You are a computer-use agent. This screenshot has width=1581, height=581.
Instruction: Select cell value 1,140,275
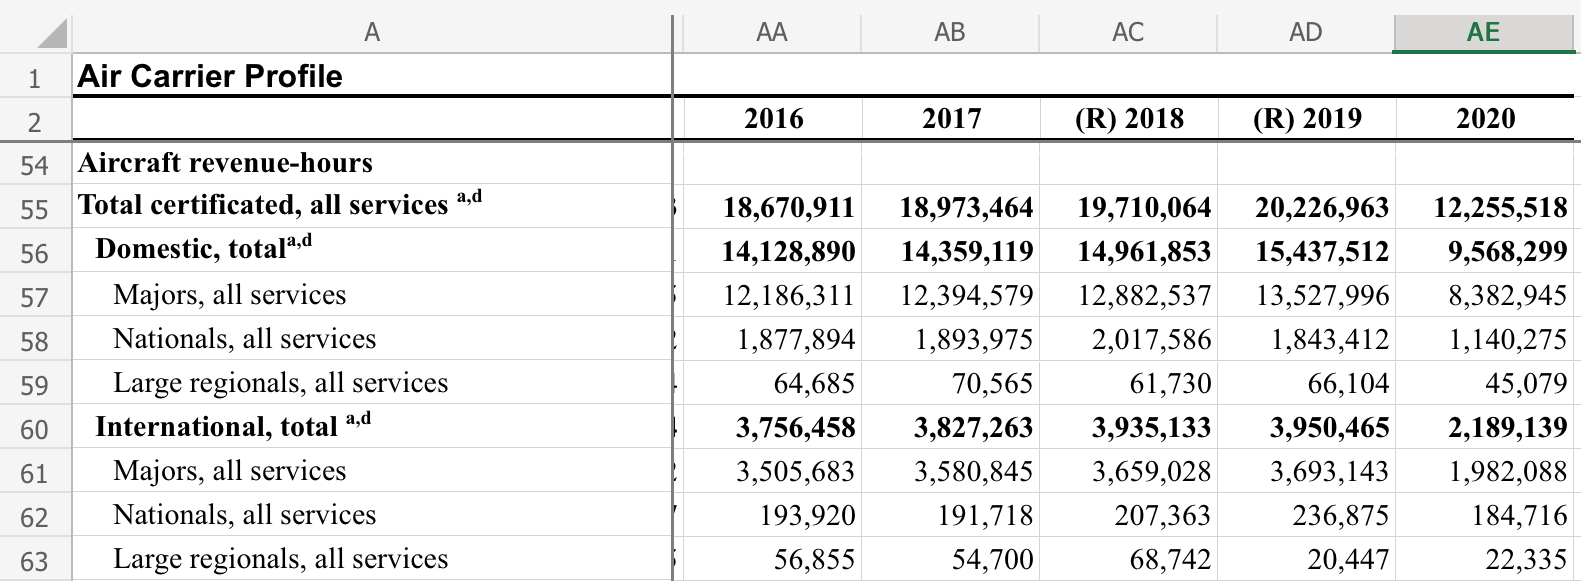[x=1484, y=340]
